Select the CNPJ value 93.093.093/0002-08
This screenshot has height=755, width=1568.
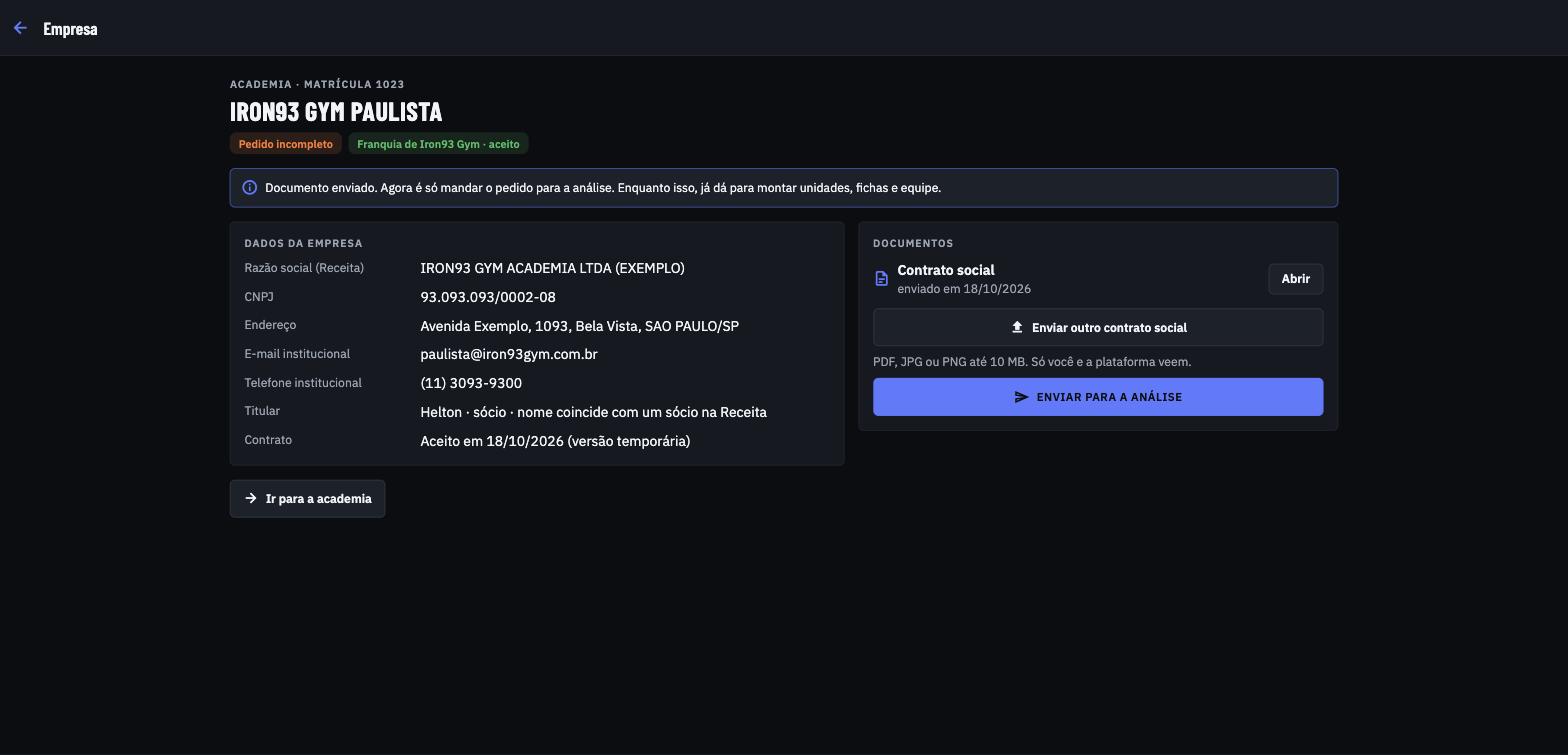(488, 297)
